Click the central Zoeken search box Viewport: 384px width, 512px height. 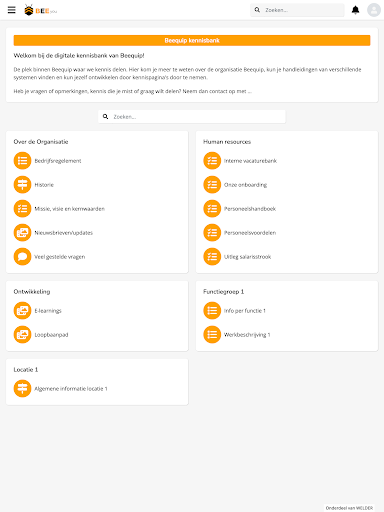tap(192, 117)
